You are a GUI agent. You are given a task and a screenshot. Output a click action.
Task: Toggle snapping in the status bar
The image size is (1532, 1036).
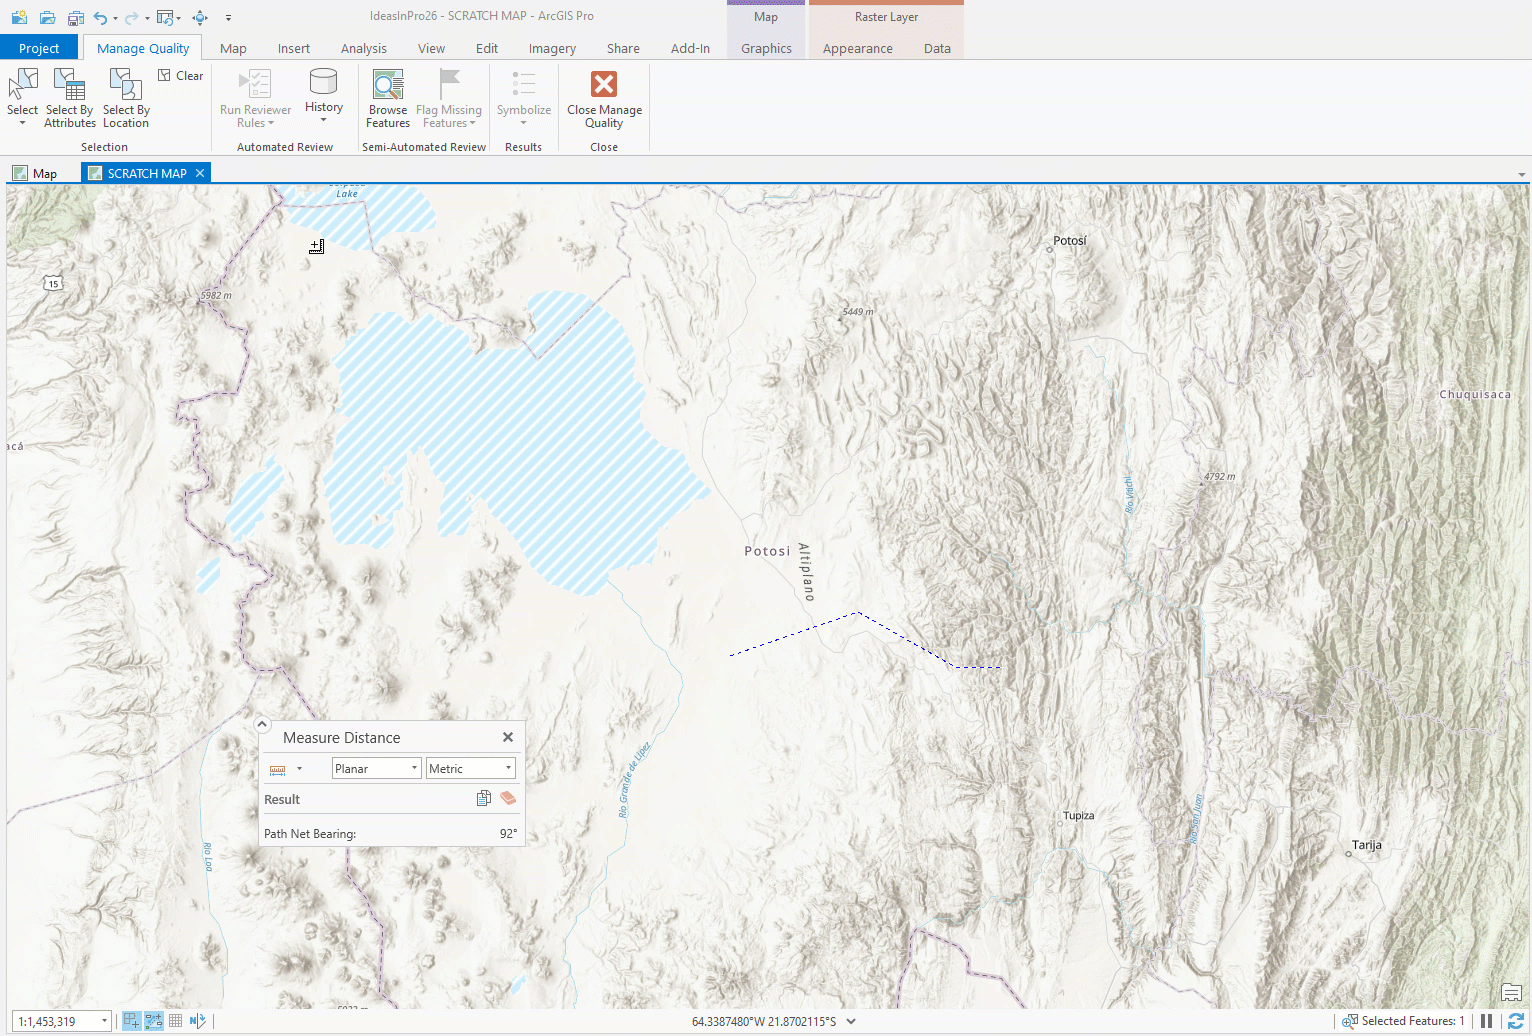click(131, 1021)
